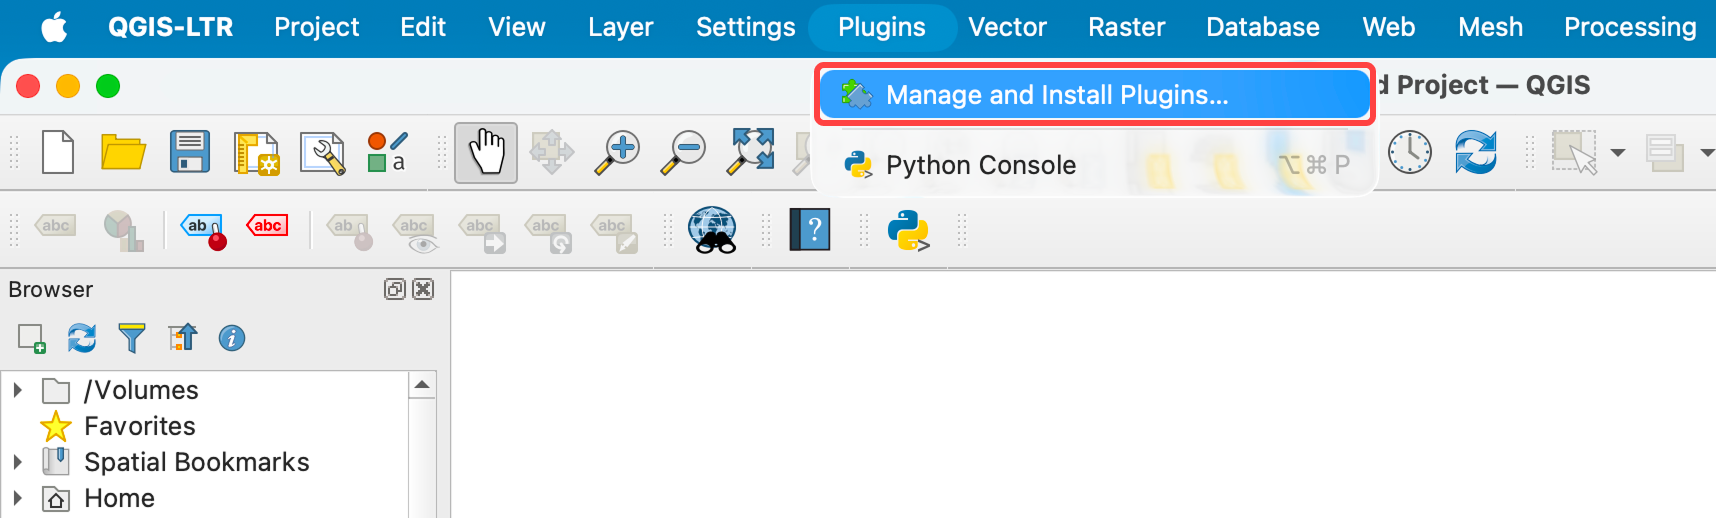
Task: Click Add Selected Layers icon in Browser
Action: (x=32, y=338)
